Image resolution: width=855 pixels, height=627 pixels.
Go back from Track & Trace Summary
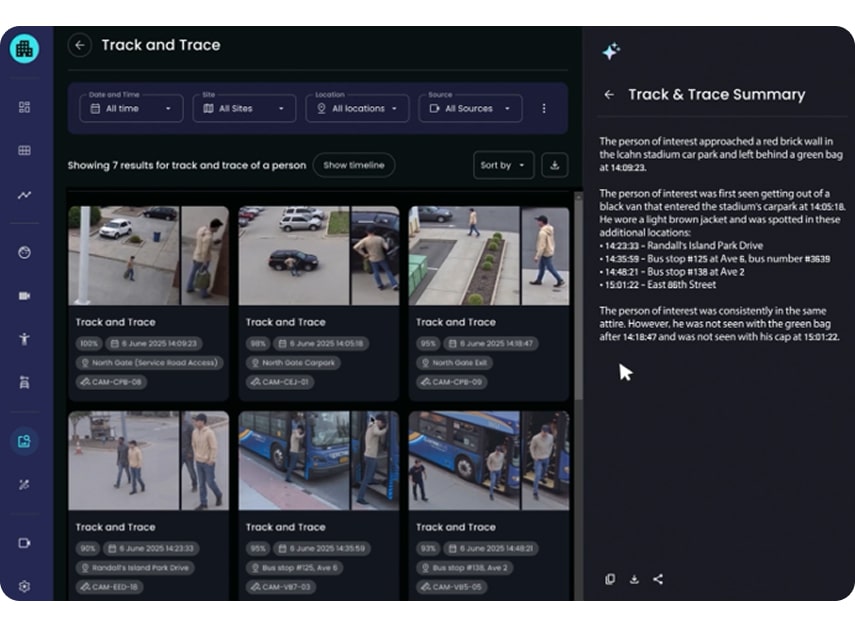609,95
